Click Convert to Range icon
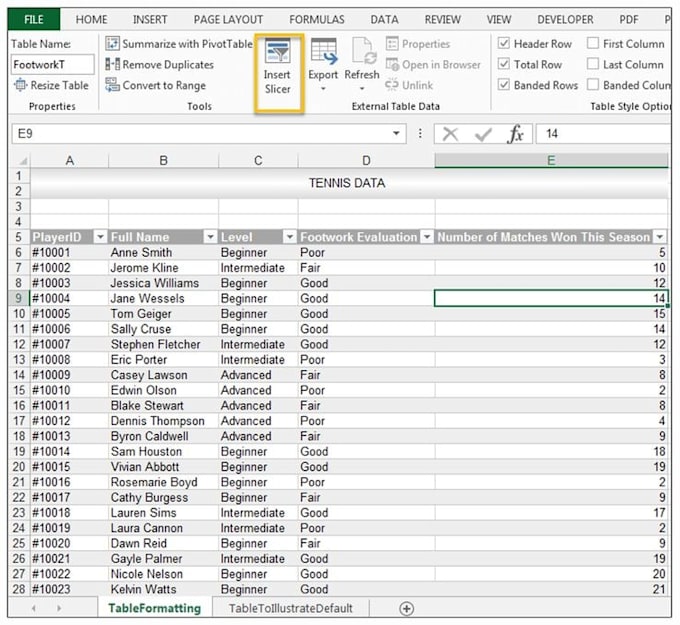 click(112, 86)
